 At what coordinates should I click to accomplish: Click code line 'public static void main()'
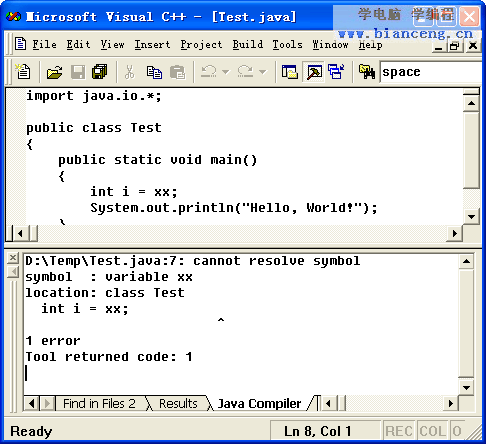coord(158,160)
